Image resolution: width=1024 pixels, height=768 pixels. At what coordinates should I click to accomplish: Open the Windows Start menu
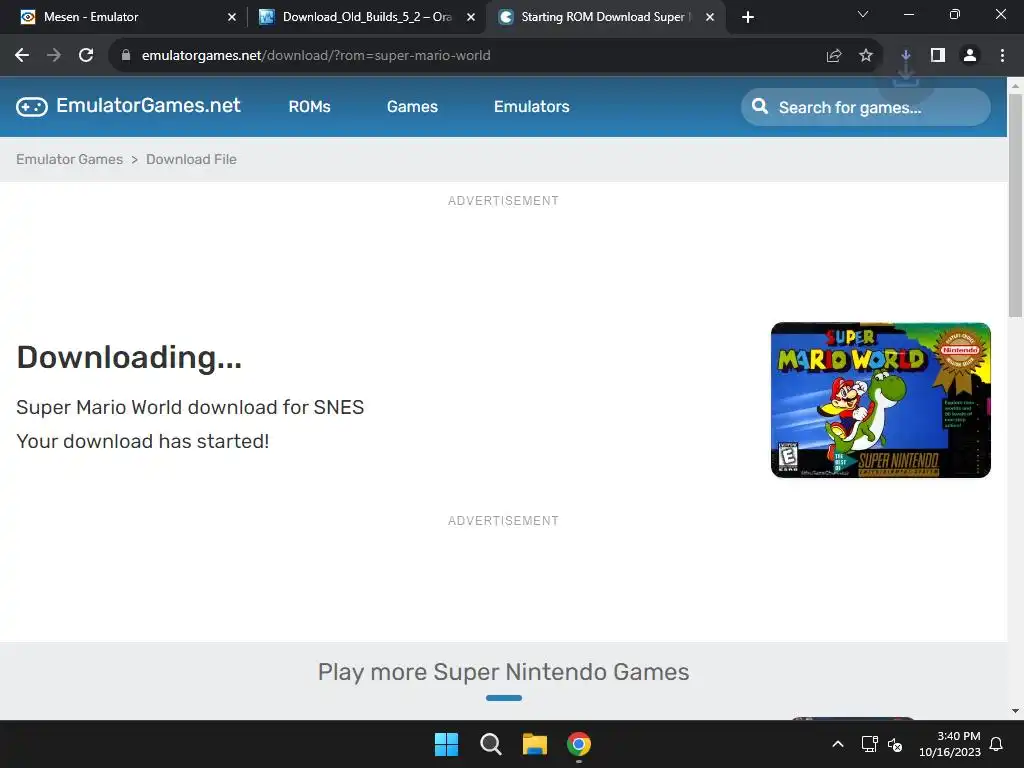[x=447, y=744]
